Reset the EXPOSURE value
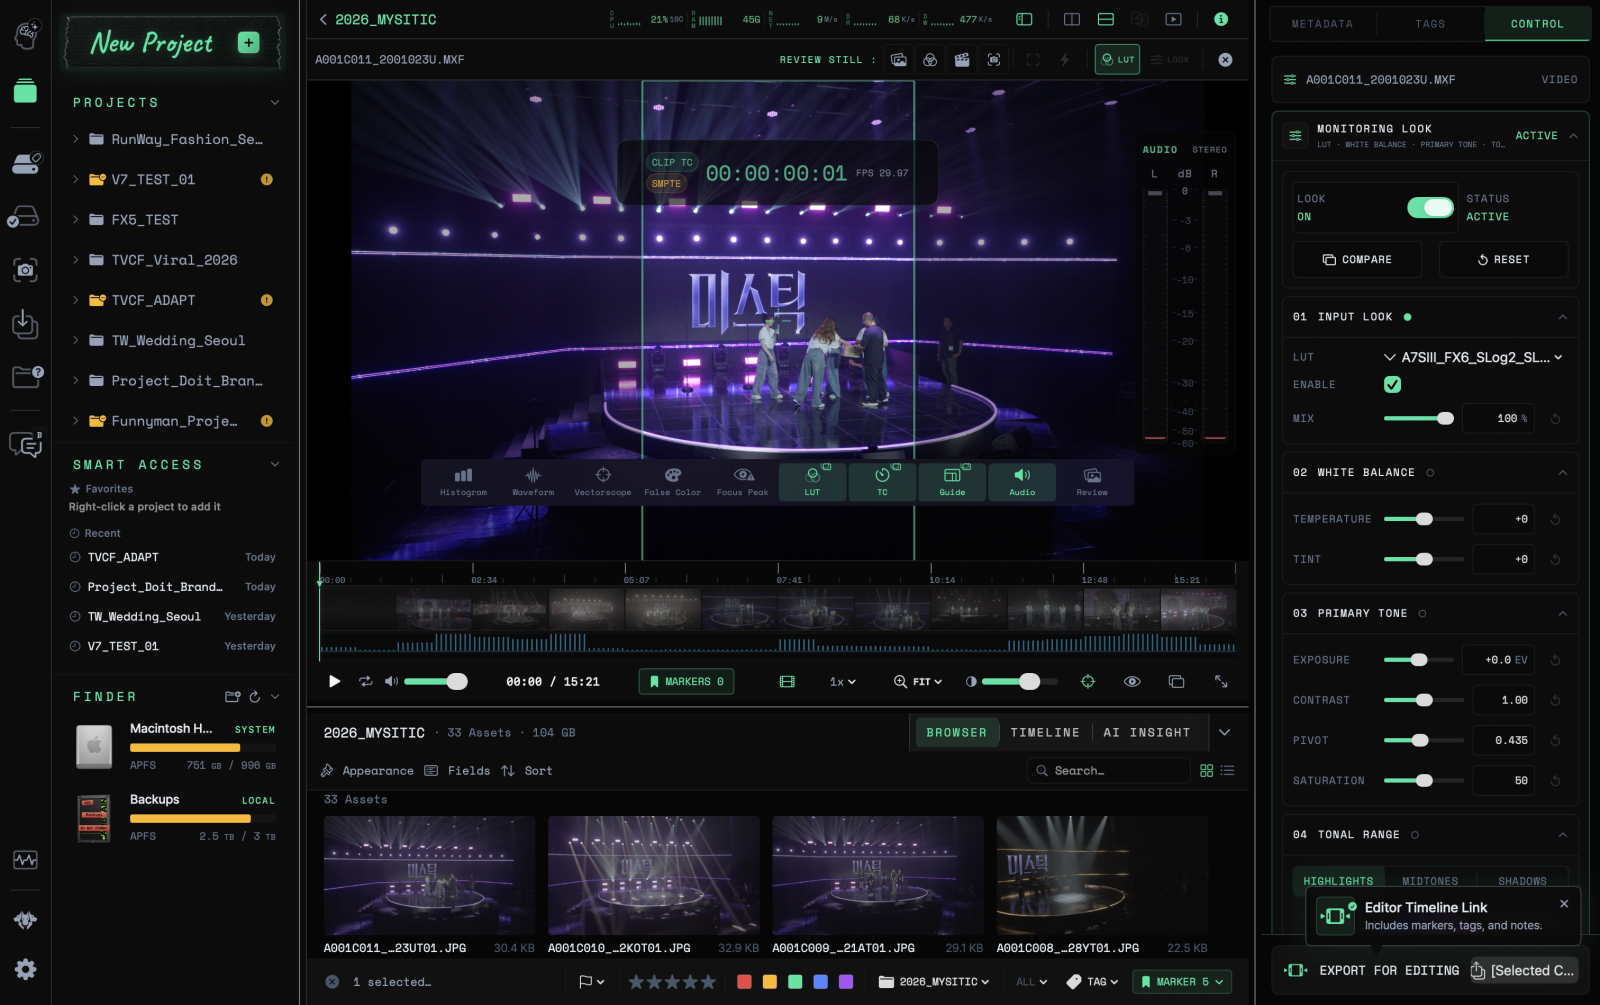Image resolution: width=1600 pixels, height=1005 pixels. (1555, 660)
